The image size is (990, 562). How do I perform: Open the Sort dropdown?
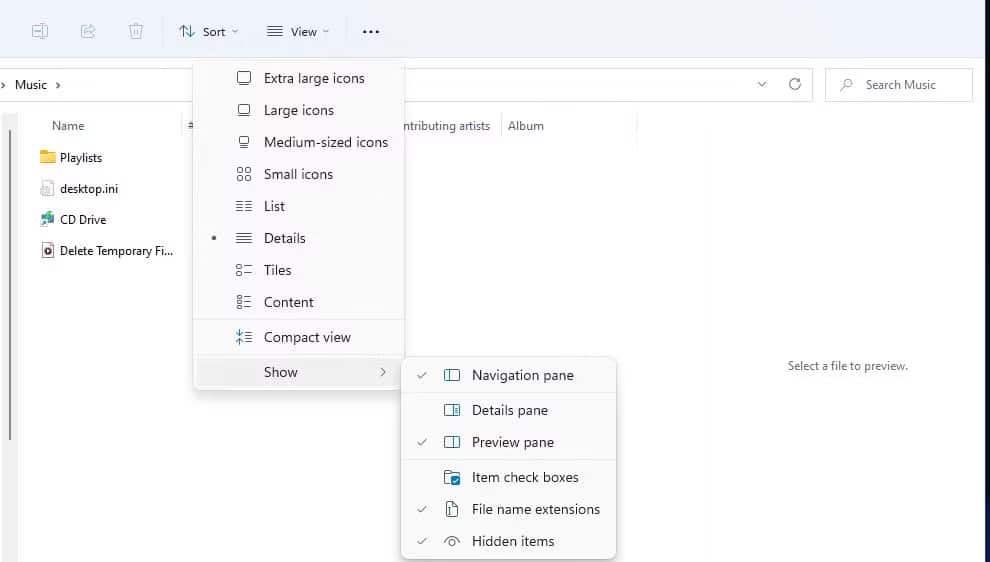208,32
